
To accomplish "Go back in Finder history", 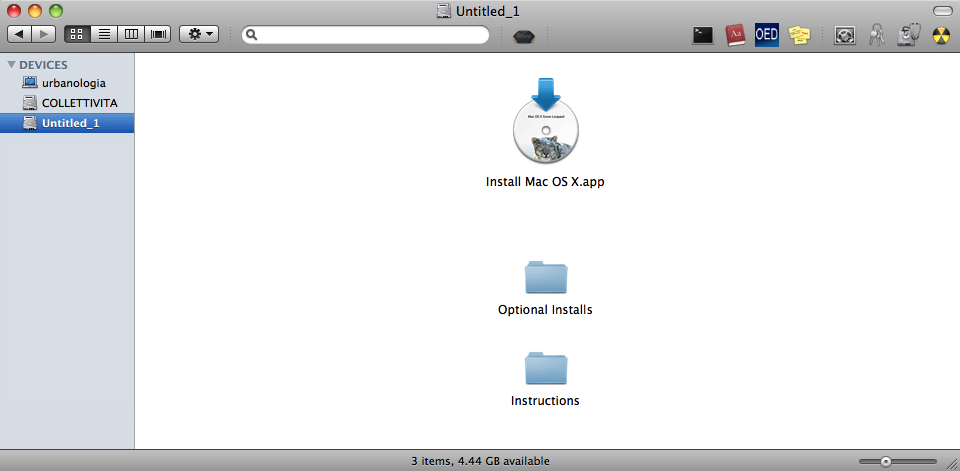I will pyautogui.click(x=19, y=34).
